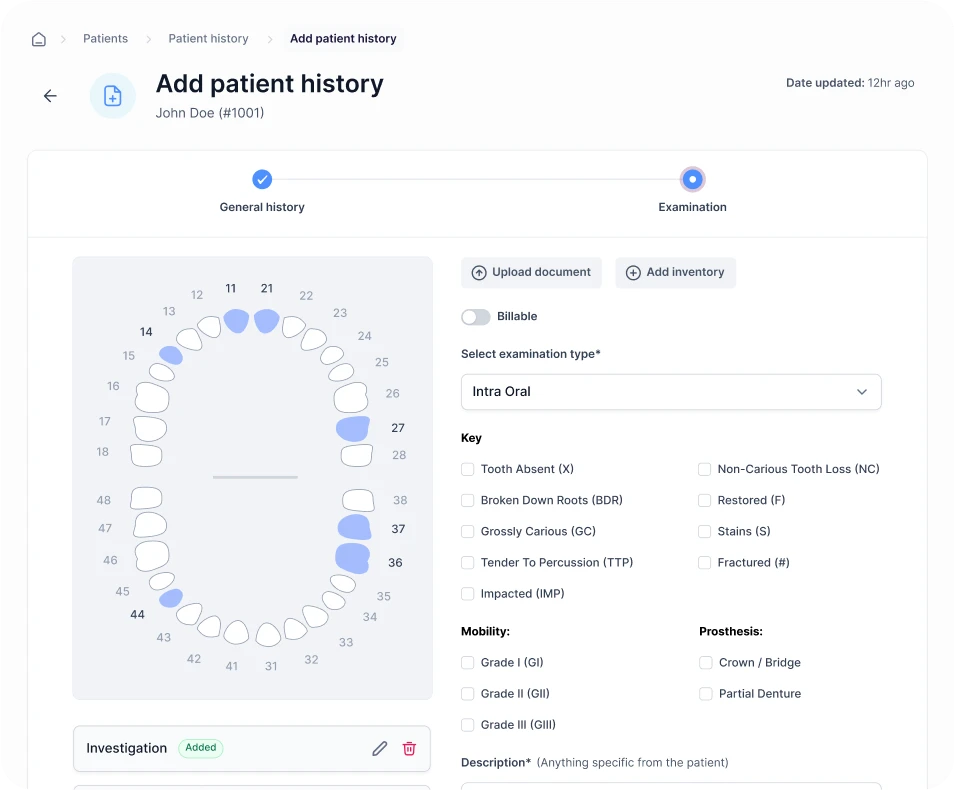Screen dimensions: 954x790
Task: Select the Examination step
Action: [692, 180]
